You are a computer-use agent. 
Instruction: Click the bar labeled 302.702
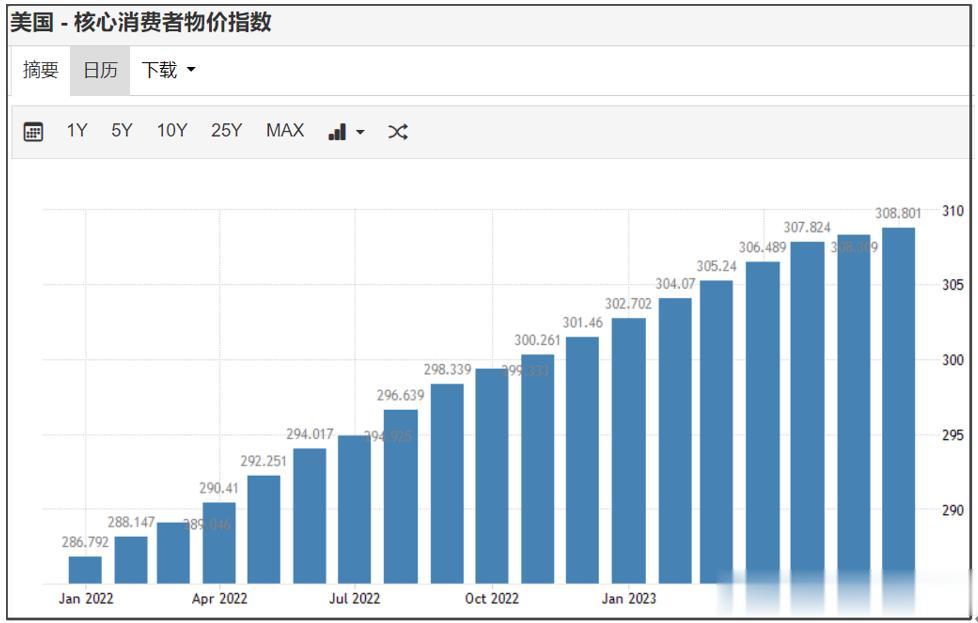coord(629,451)
